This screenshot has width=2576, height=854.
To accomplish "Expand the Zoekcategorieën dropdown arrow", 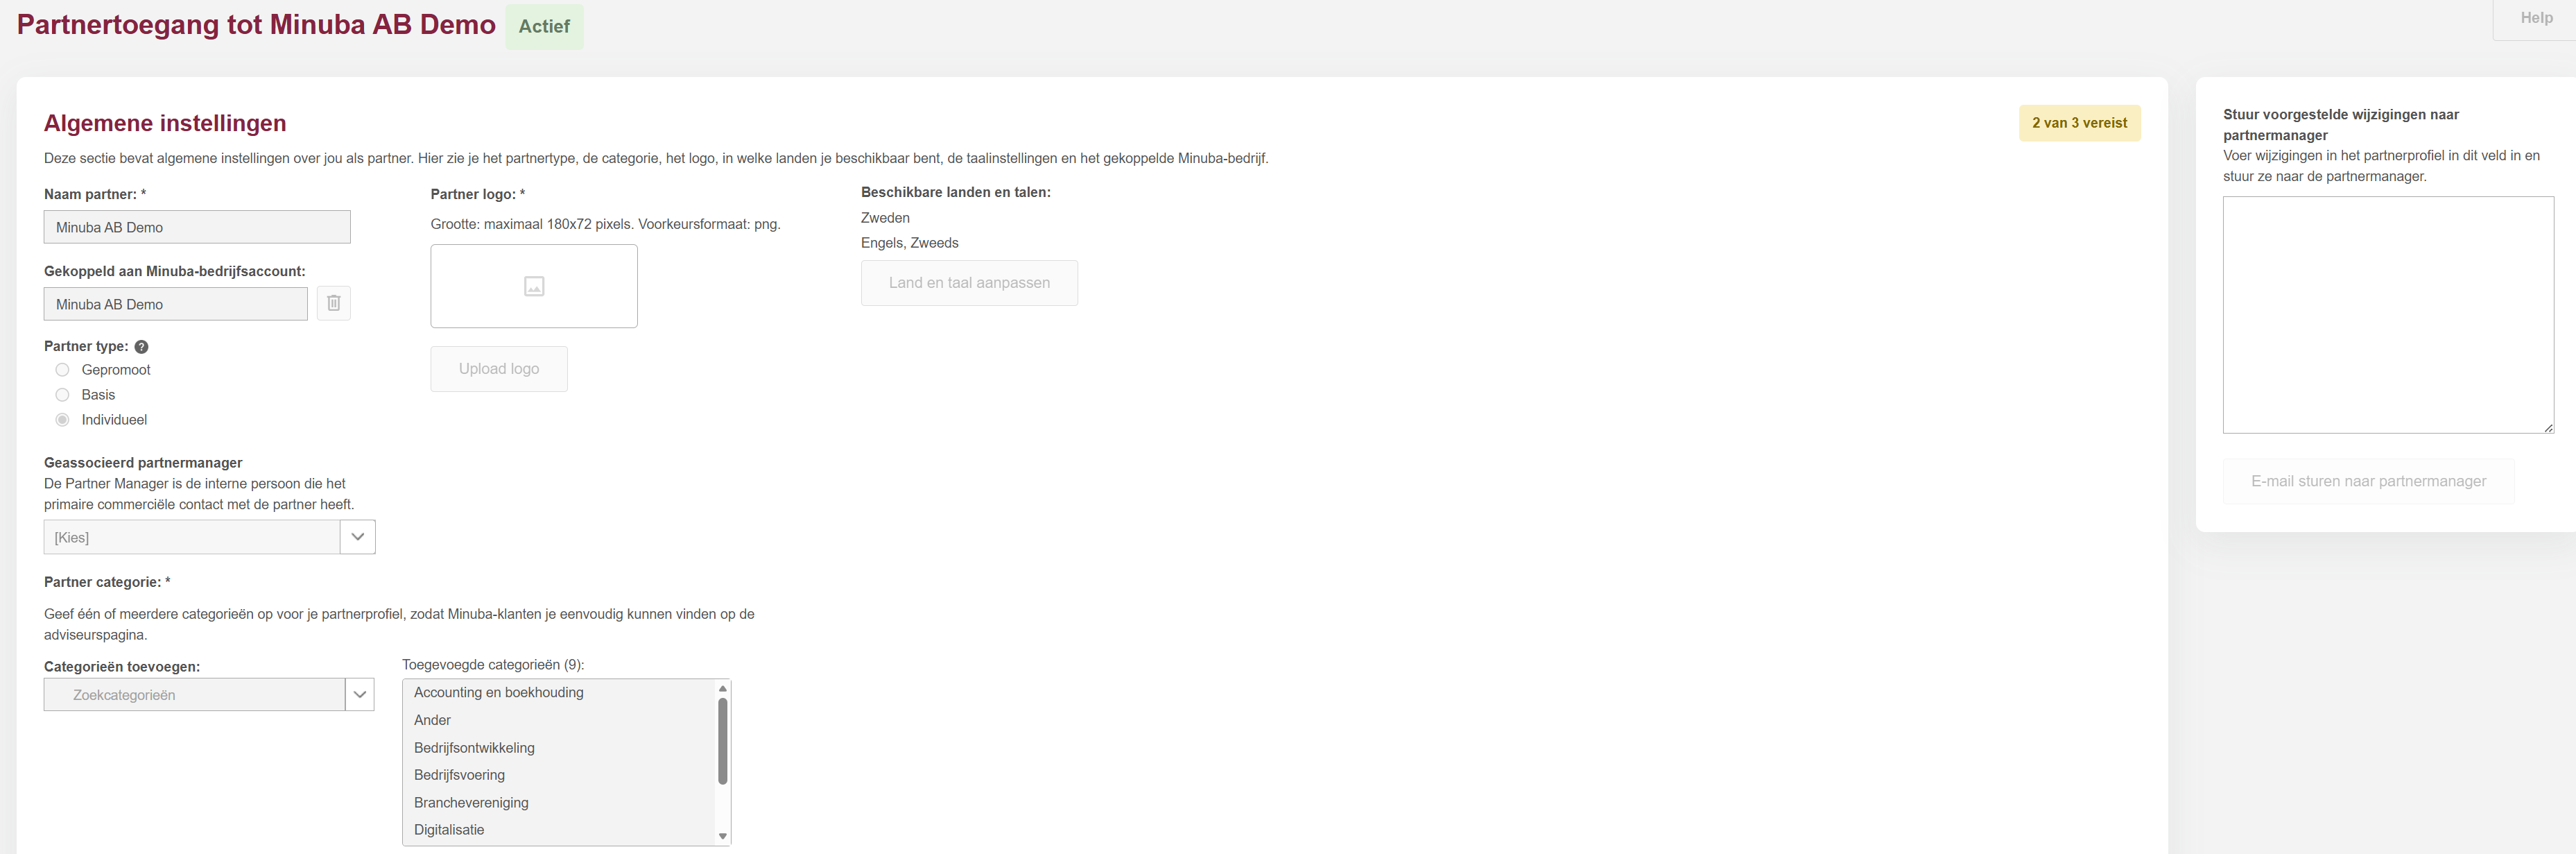I will [359, 695].
